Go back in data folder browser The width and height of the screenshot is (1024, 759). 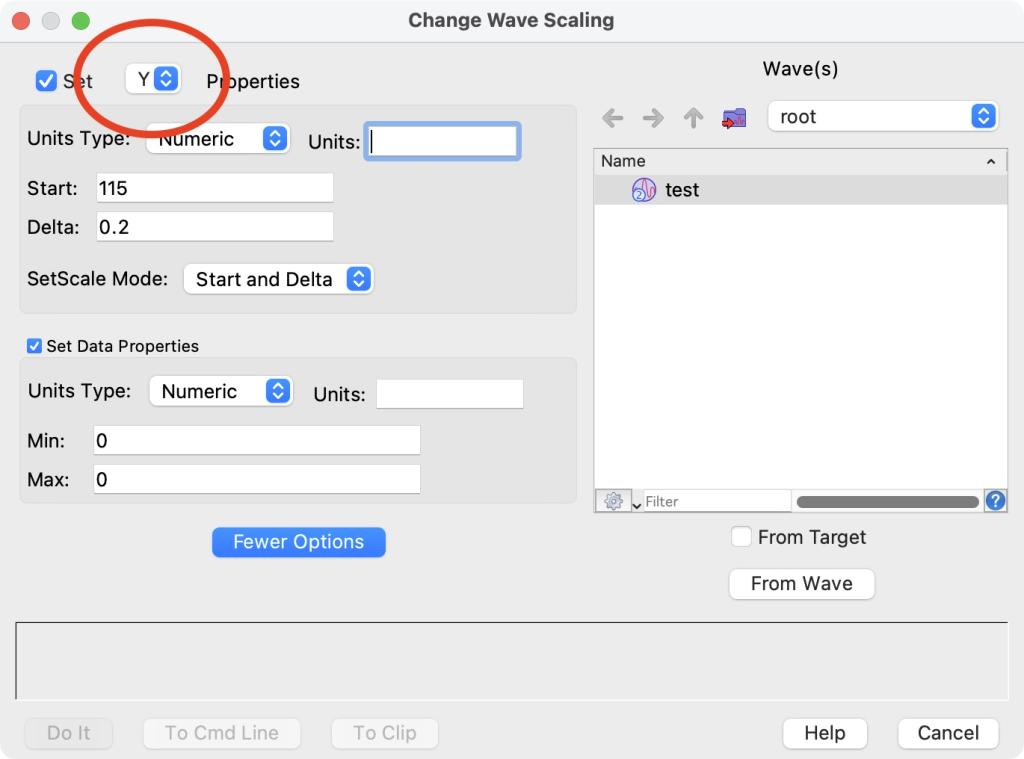pos(613,118)
